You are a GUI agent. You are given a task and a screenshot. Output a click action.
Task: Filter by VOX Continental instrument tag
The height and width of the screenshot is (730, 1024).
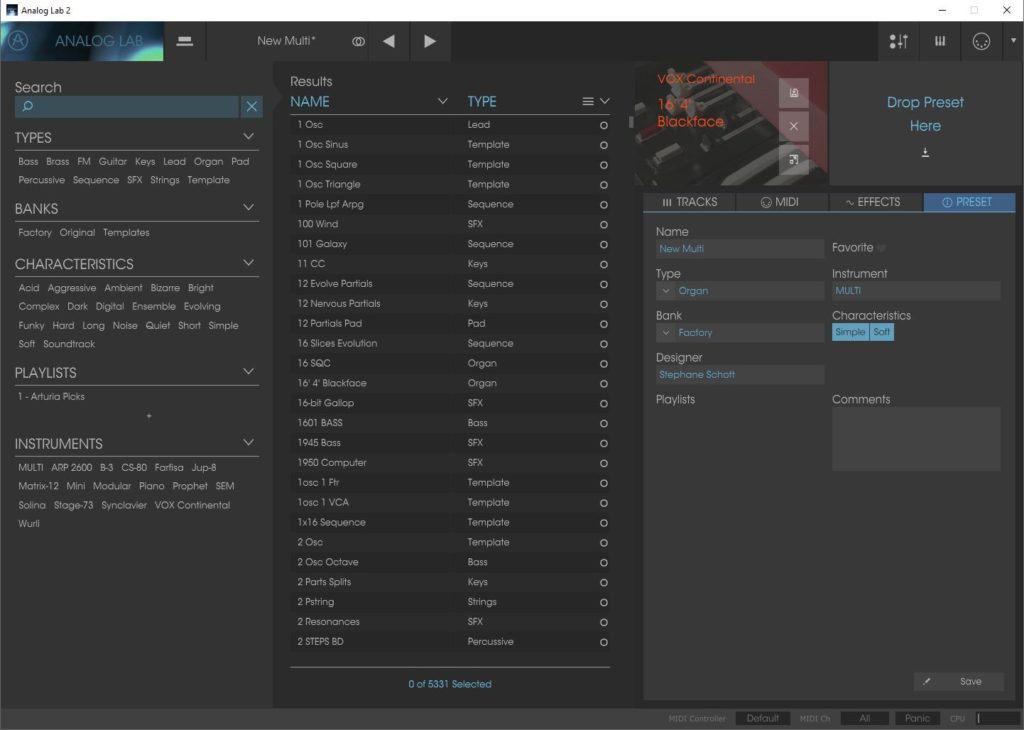192,505
